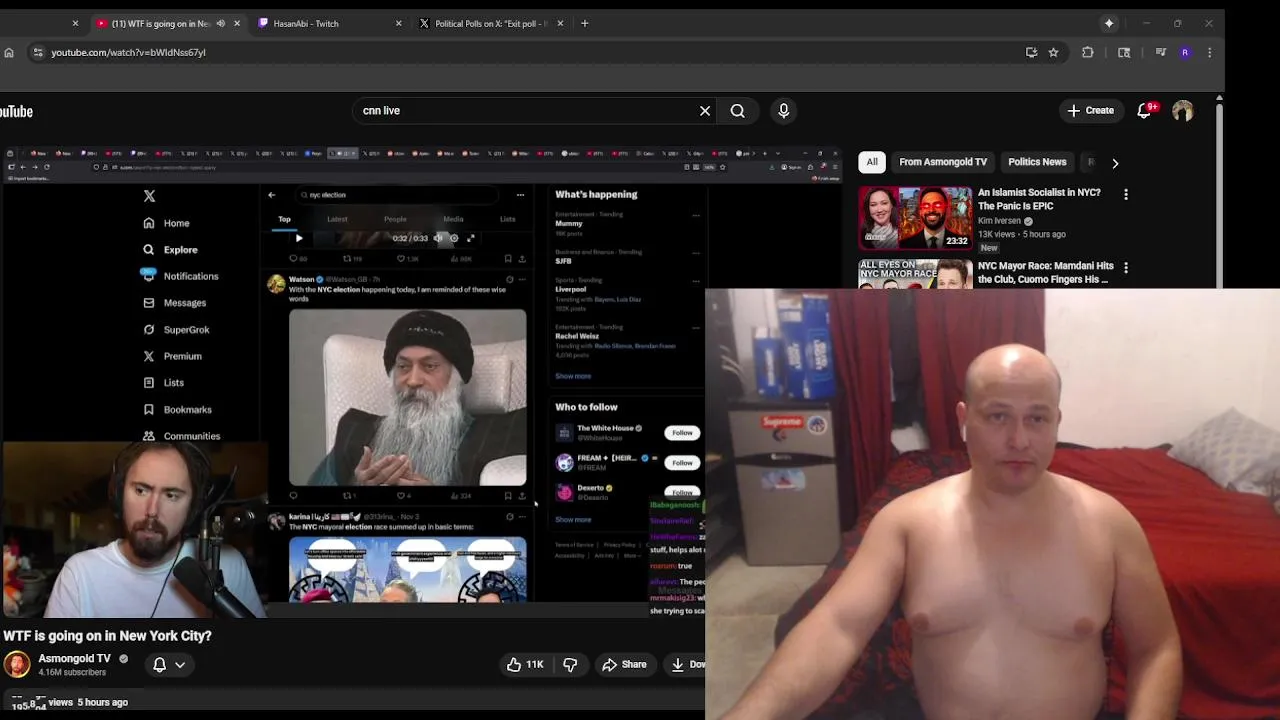The image size is (1280, 720).
Task: Open 'NYC Mayor Race: Mamdani Hits' video title
Action: (x=1046, y=272)
